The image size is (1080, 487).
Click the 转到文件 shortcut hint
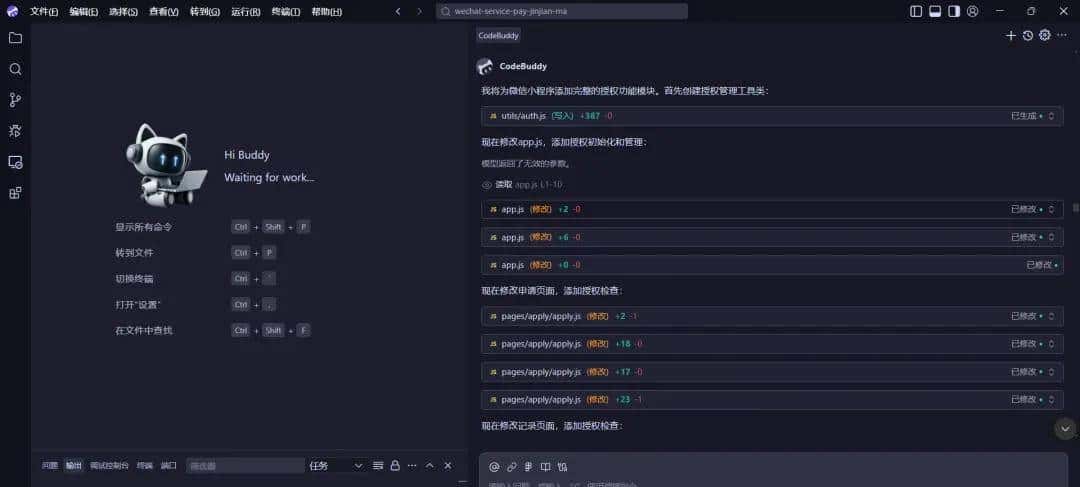coord(134,253)
